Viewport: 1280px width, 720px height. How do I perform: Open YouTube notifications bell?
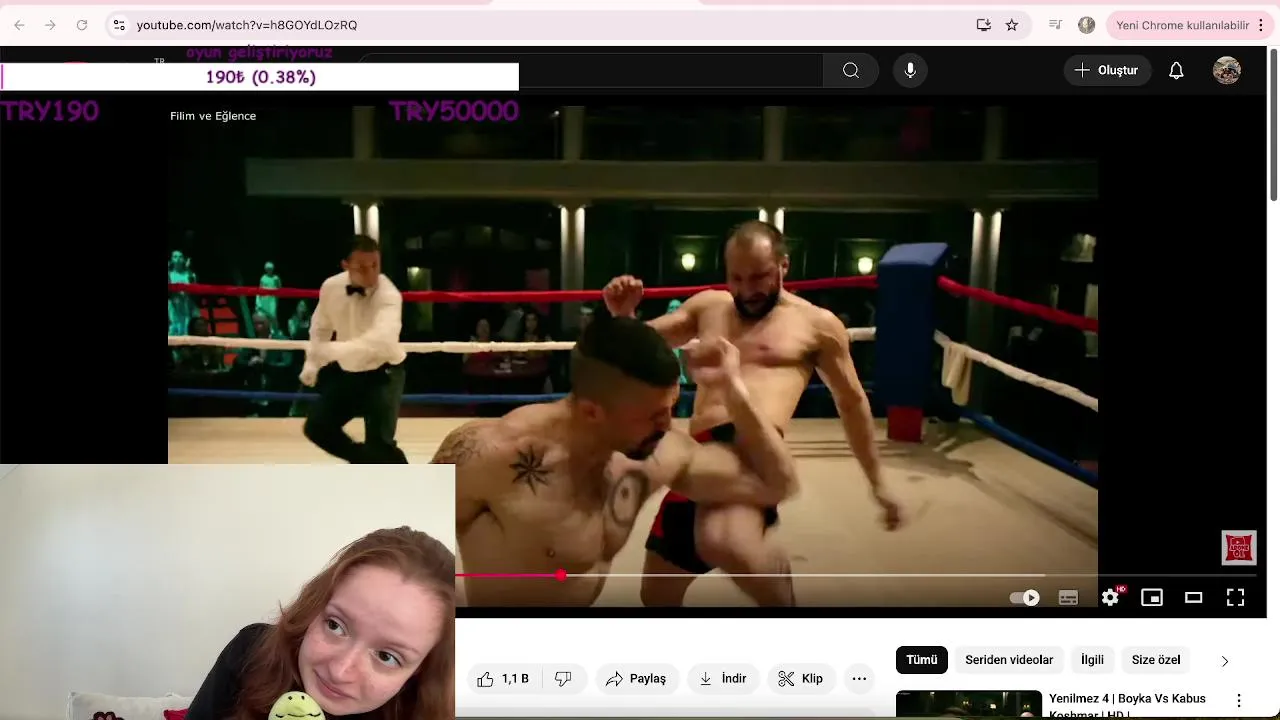1176,70
